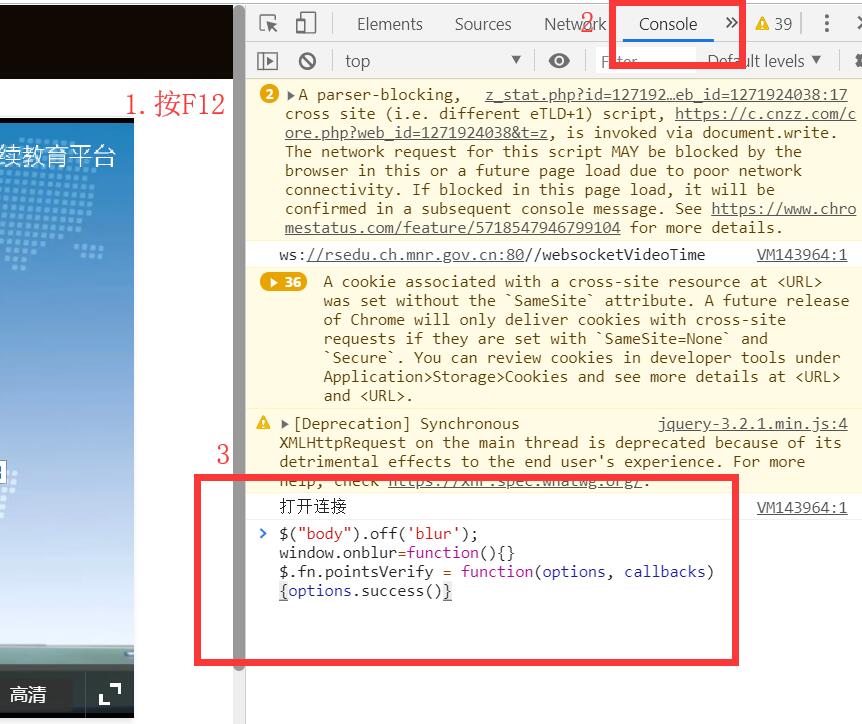This screenshot has width=862, height=724.
Task: Activate the inspect element picker icon
Action: click(268, 24)
